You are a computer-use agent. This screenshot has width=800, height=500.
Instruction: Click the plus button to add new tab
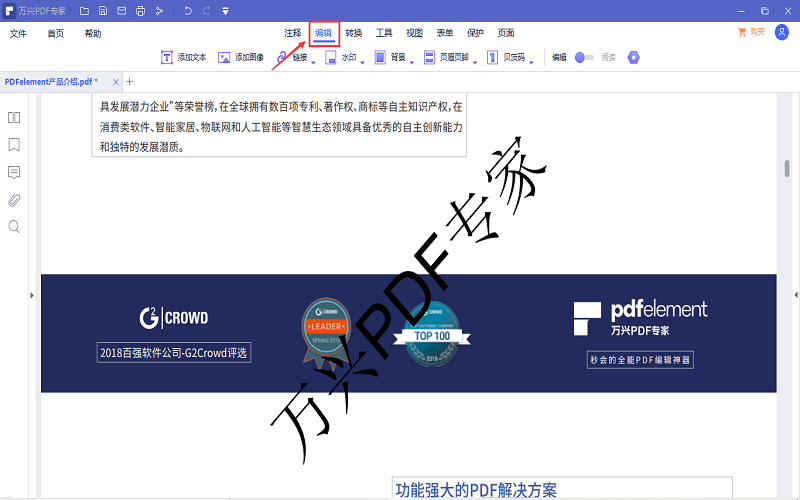[x=130, y=82]
